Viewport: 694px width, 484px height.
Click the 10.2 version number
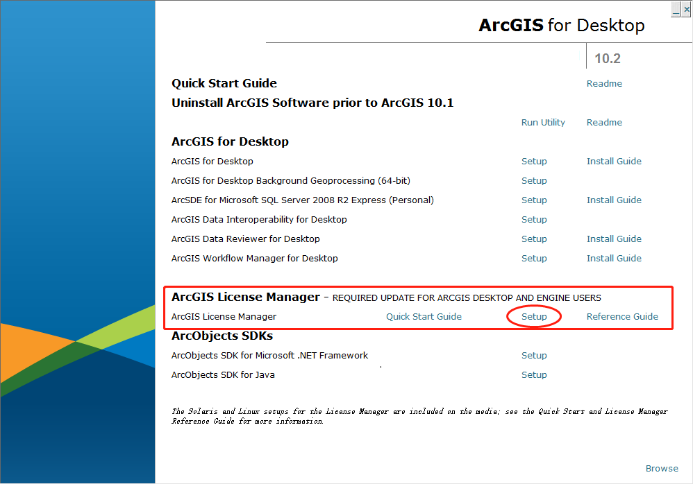[607, 58]
